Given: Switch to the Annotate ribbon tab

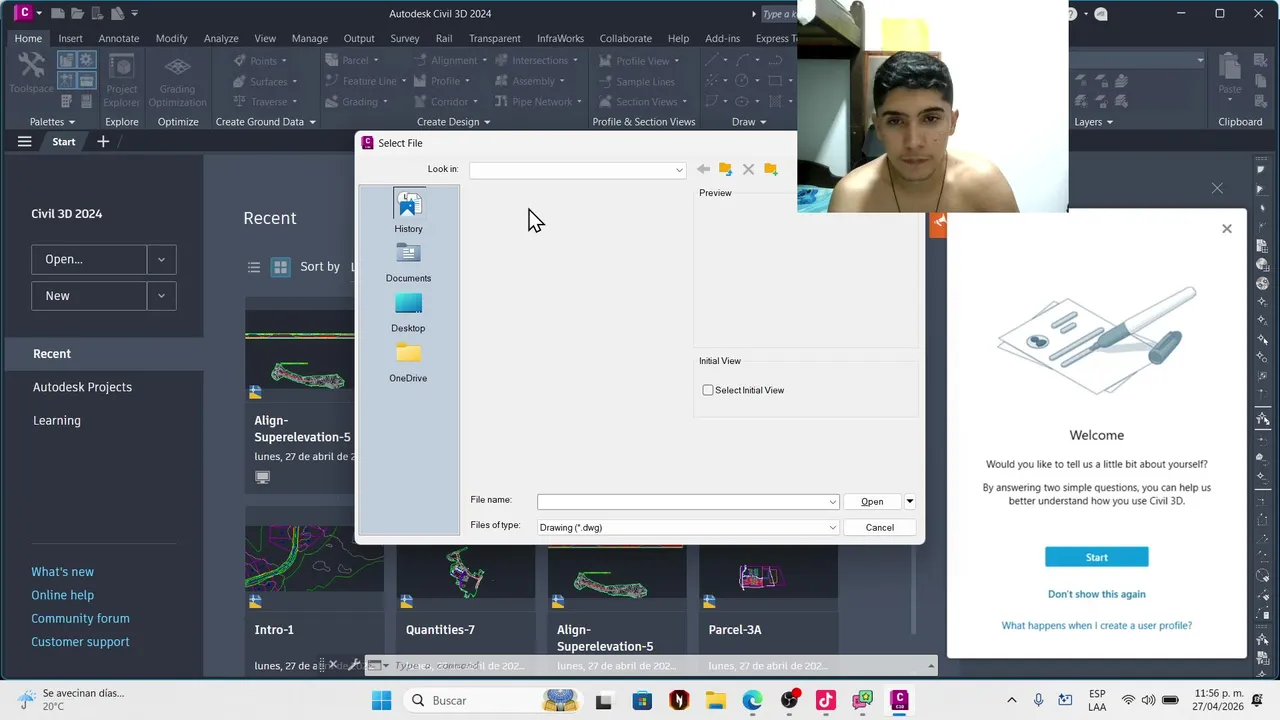Looking at the screenshot, I should (x=119, y=38).
